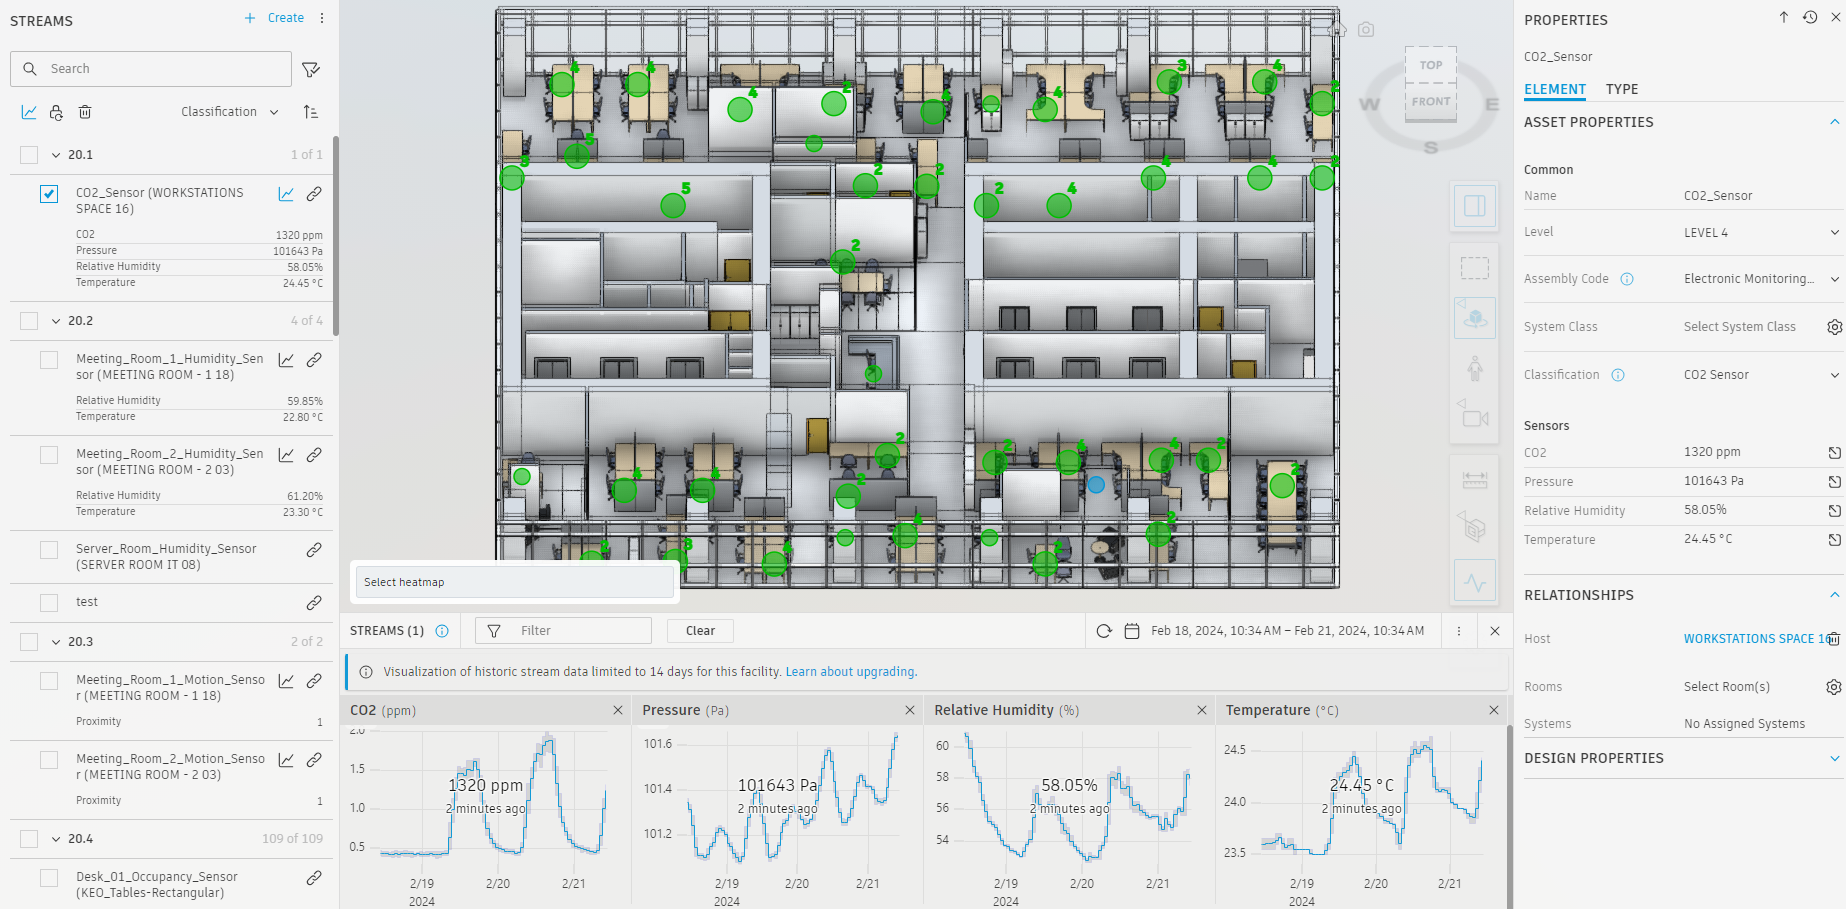Open System Class settings gear
Image resolution: width=1846 pixels, height=909 pixels.
coord(1834,327)
